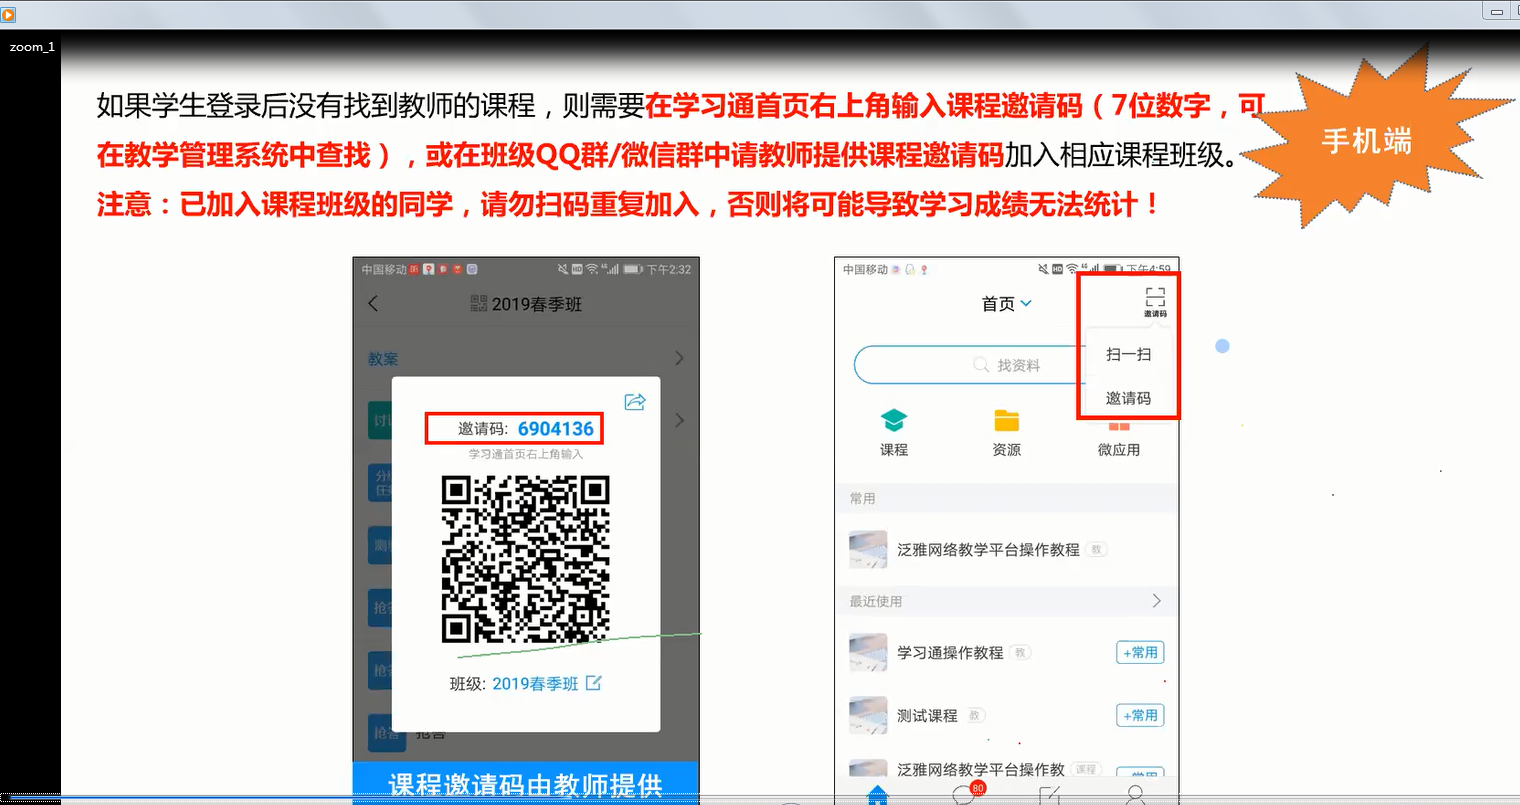Select 邀请码 from the popup menu
Viewport: 1520px width, 805px height.
point(1128,398)
